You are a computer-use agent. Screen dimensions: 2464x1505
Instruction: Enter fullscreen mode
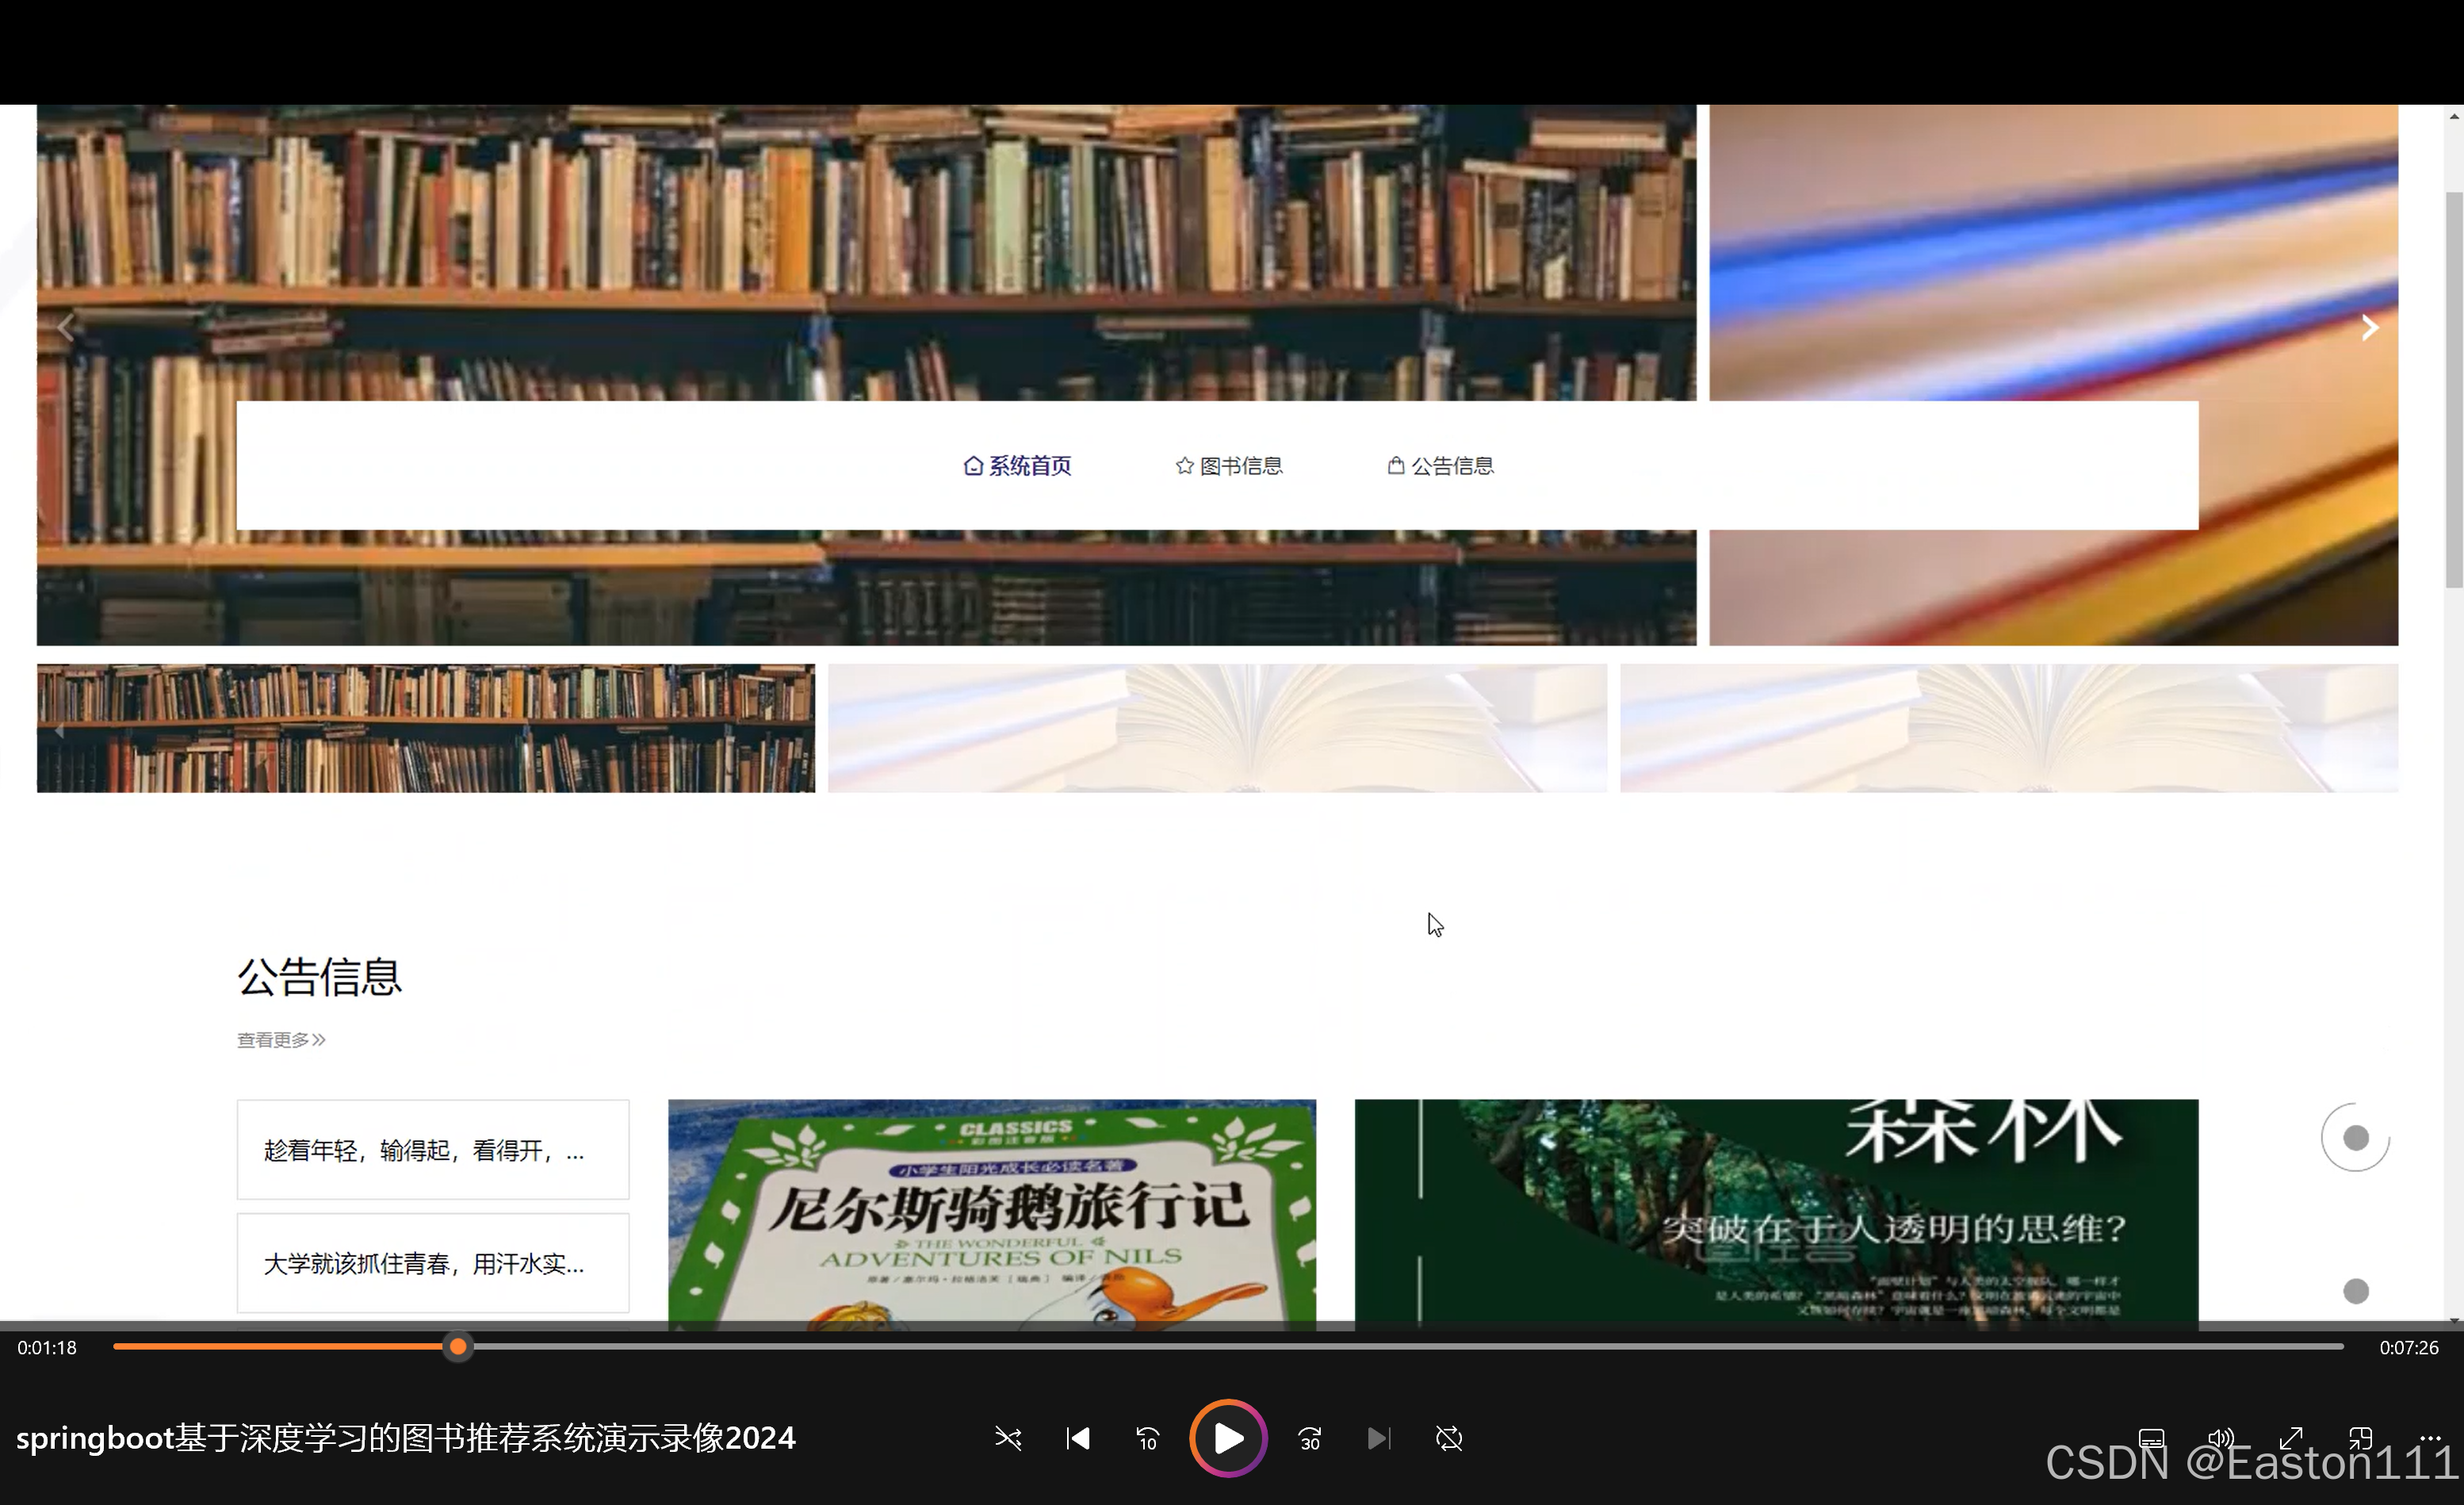coord(2291,1439)
